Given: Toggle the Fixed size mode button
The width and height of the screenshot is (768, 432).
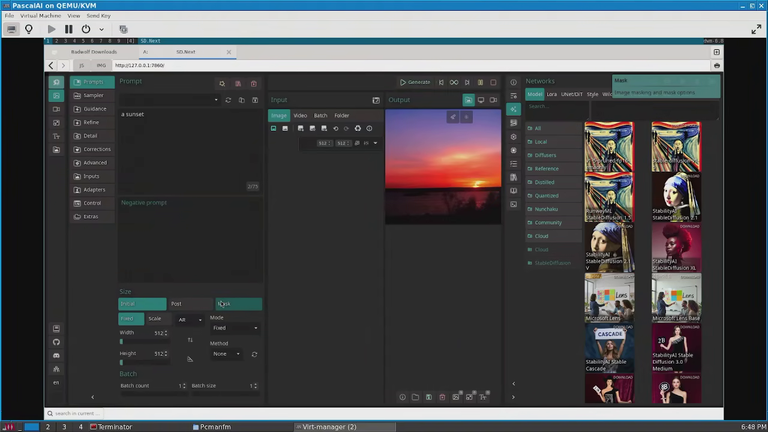Looking at the screenshot, I should [x=131, y=319].
